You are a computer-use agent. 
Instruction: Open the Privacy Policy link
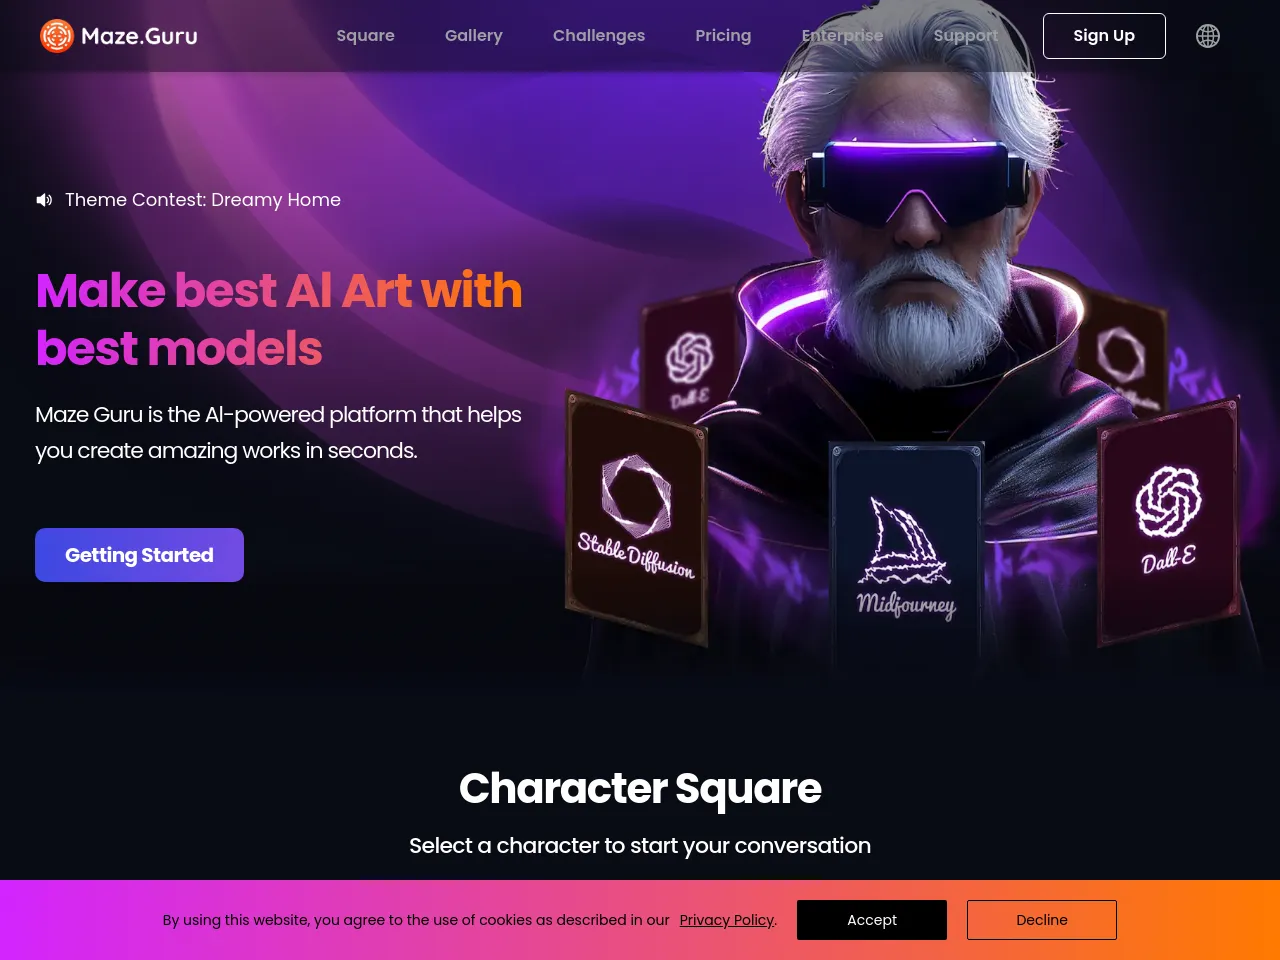click(727, 920)
